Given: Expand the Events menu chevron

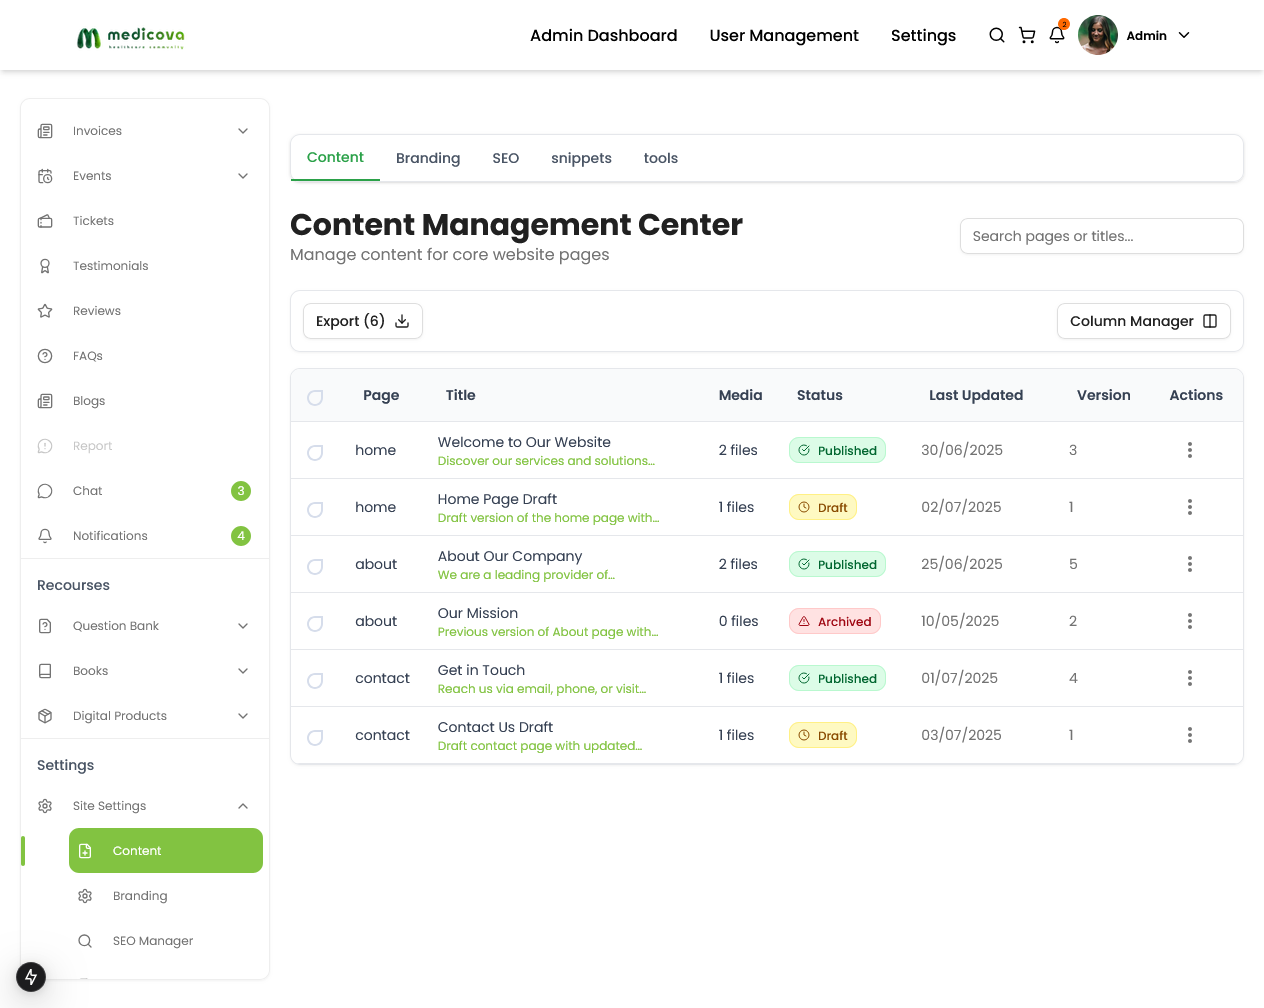Looking at the screenshot, I should tap(243, 176).
